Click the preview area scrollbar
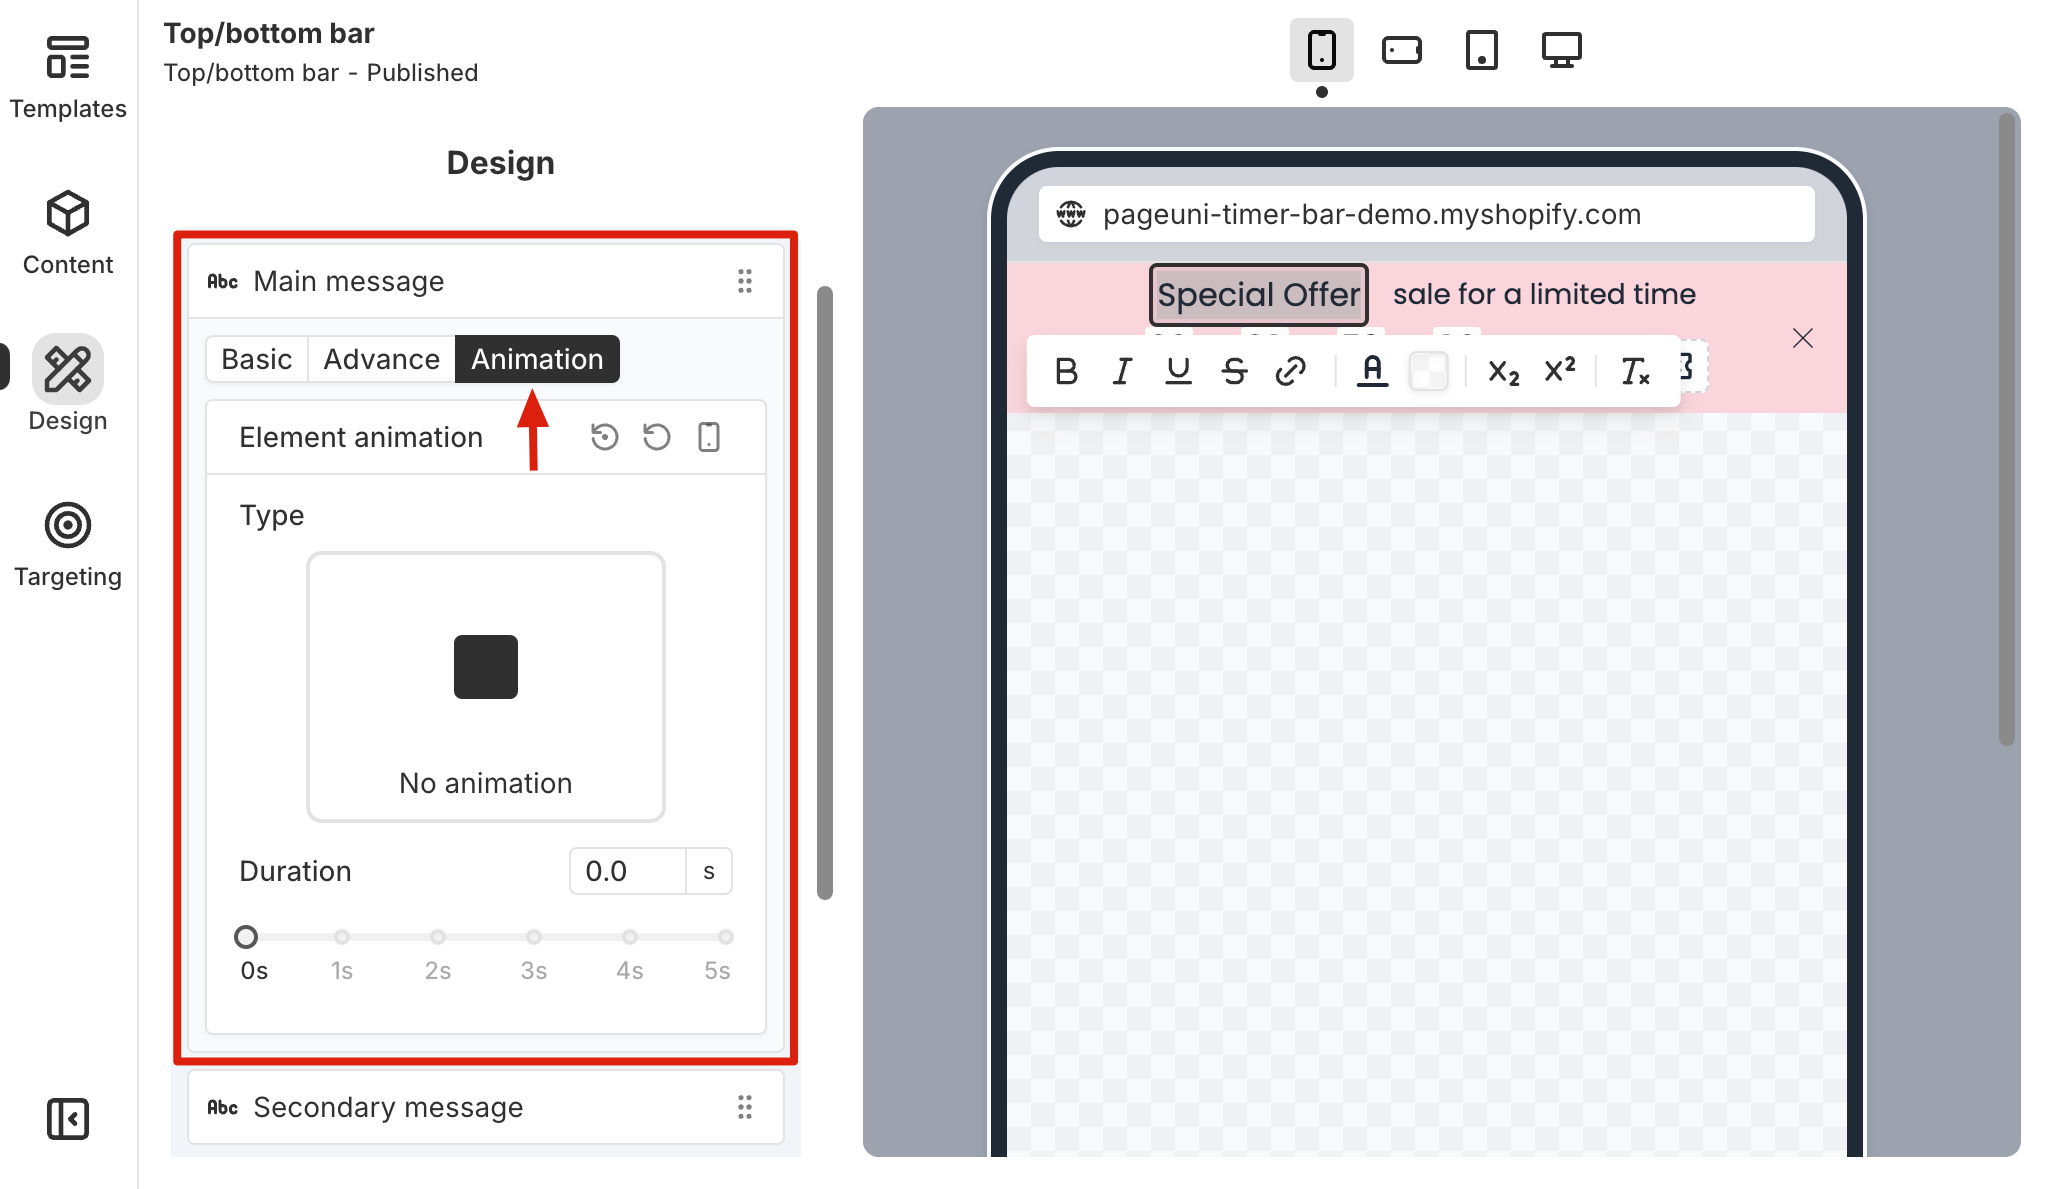 click(x=2006, y=429)
